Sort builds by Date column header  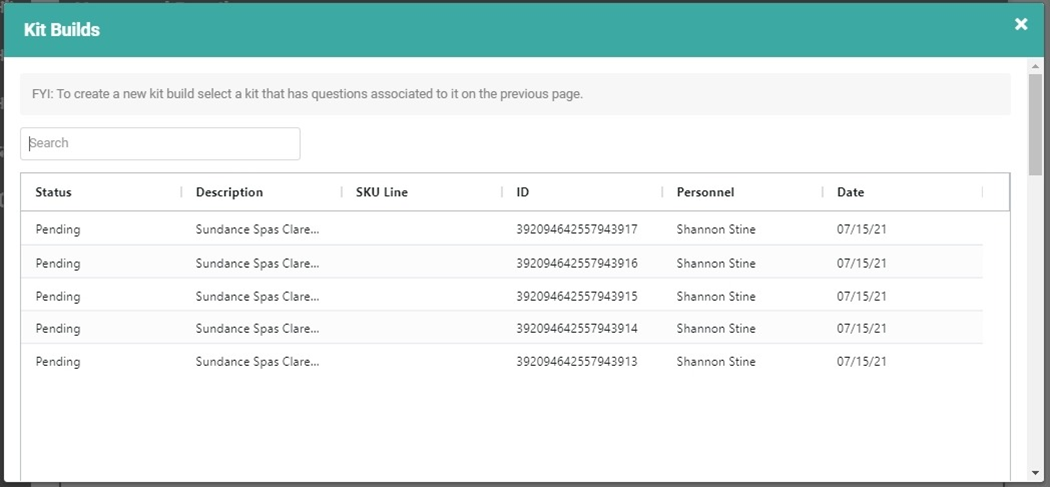coord(850,192)
